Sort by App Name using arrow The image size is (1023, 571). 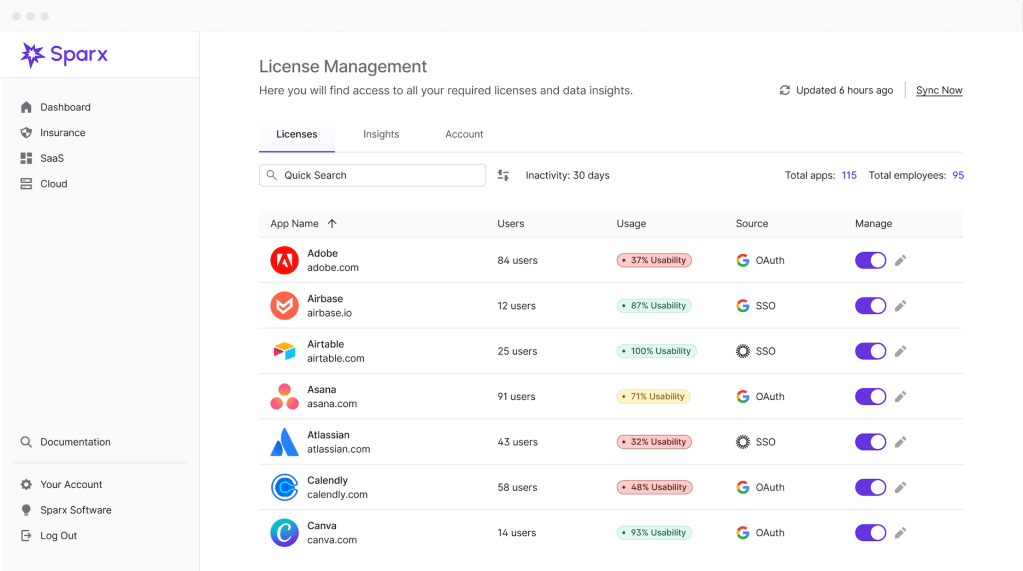tap(332, 224)
